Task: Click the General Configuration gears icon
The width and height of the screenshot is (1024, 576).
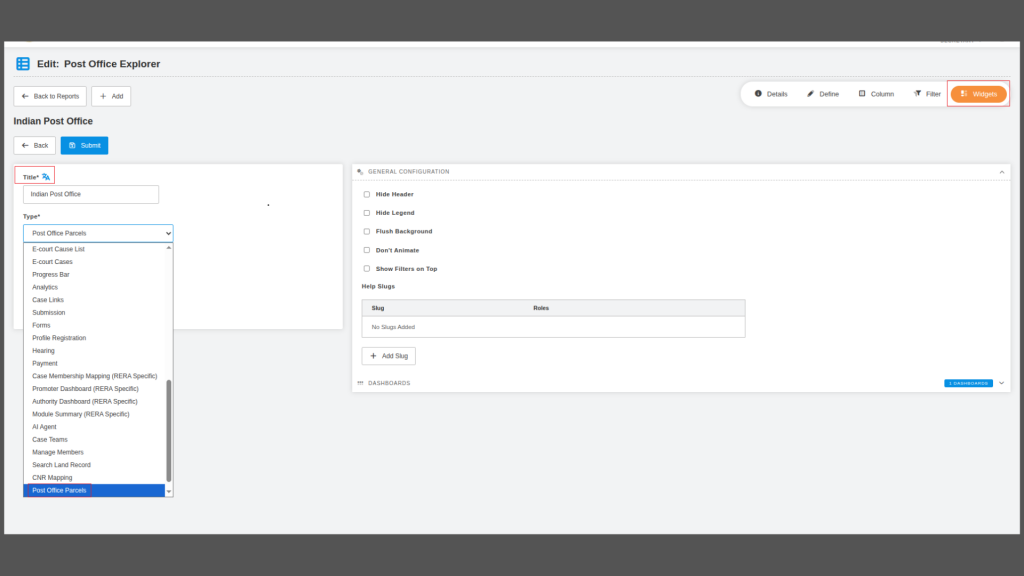Action: pos(360,172)
